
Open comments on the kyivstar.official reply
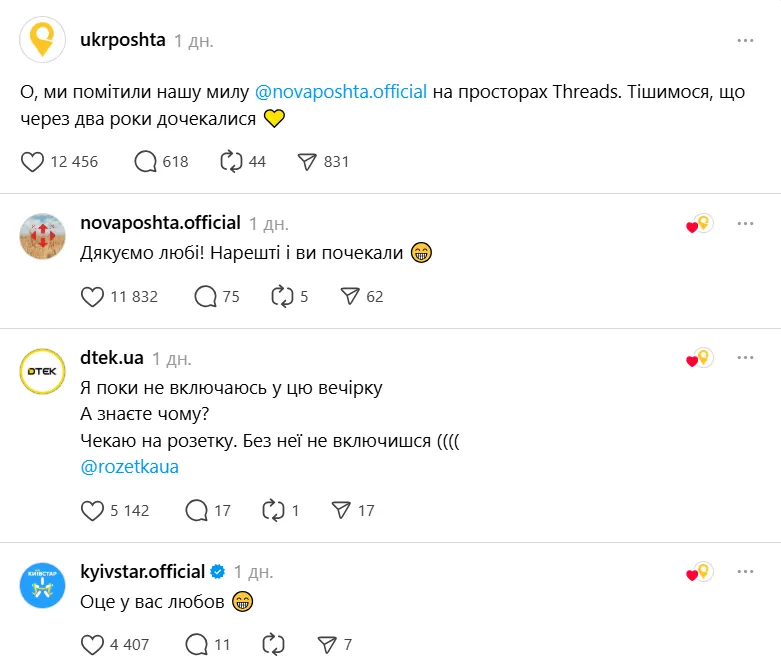[197, 645]
